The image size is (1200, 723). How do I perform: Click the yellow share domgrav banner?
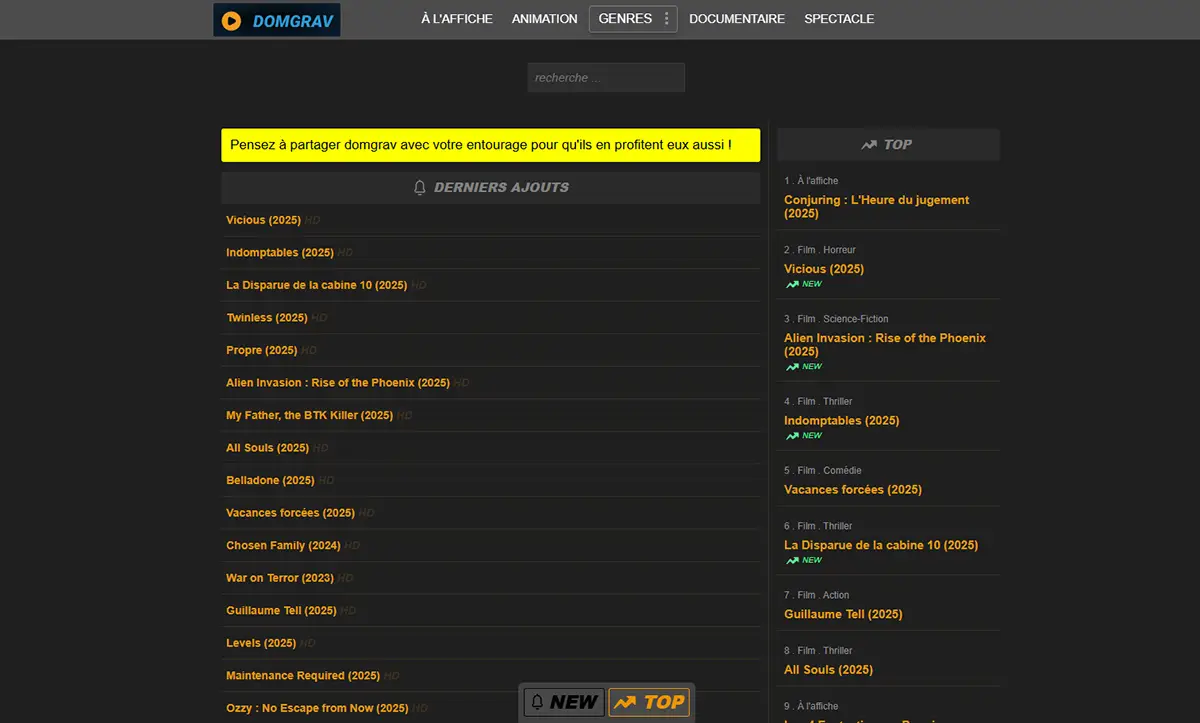490,145
